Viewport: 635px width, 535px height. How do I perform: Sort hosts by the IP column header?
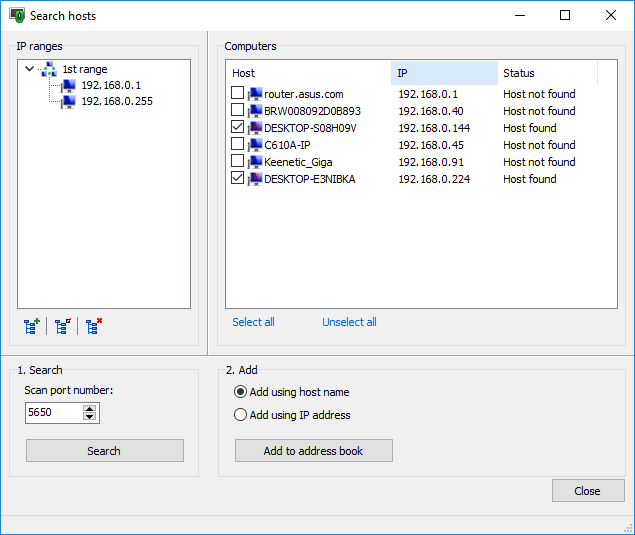tap(443, 73)
